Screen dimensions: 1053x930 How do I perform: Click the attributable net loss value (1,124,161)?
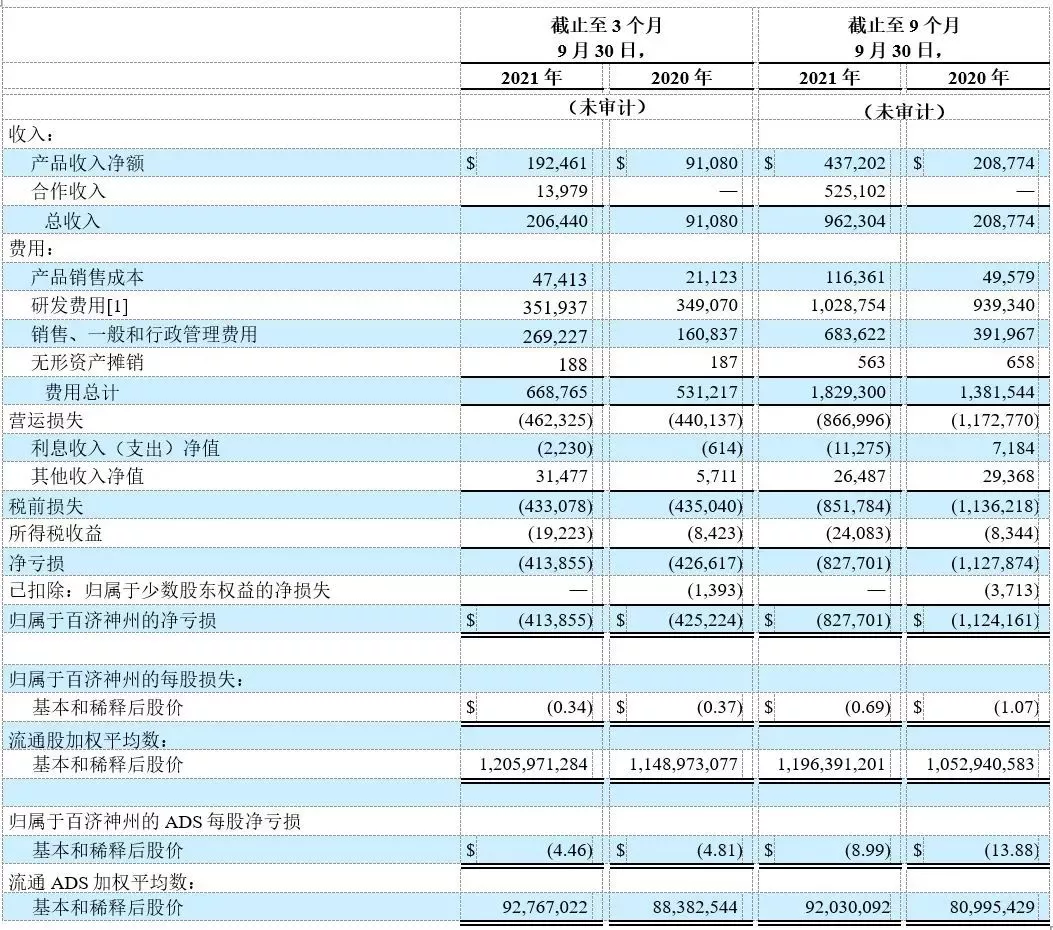(x=995, y=620)
